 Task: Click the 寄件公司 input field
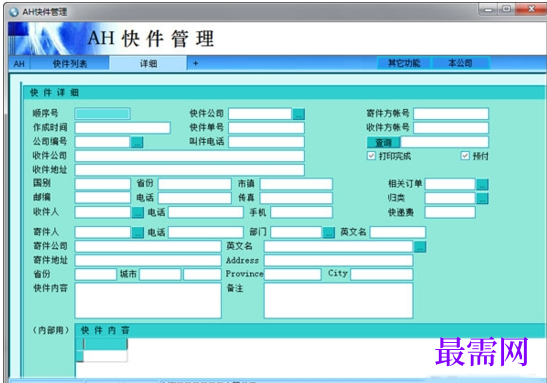[x=148, y=246]
